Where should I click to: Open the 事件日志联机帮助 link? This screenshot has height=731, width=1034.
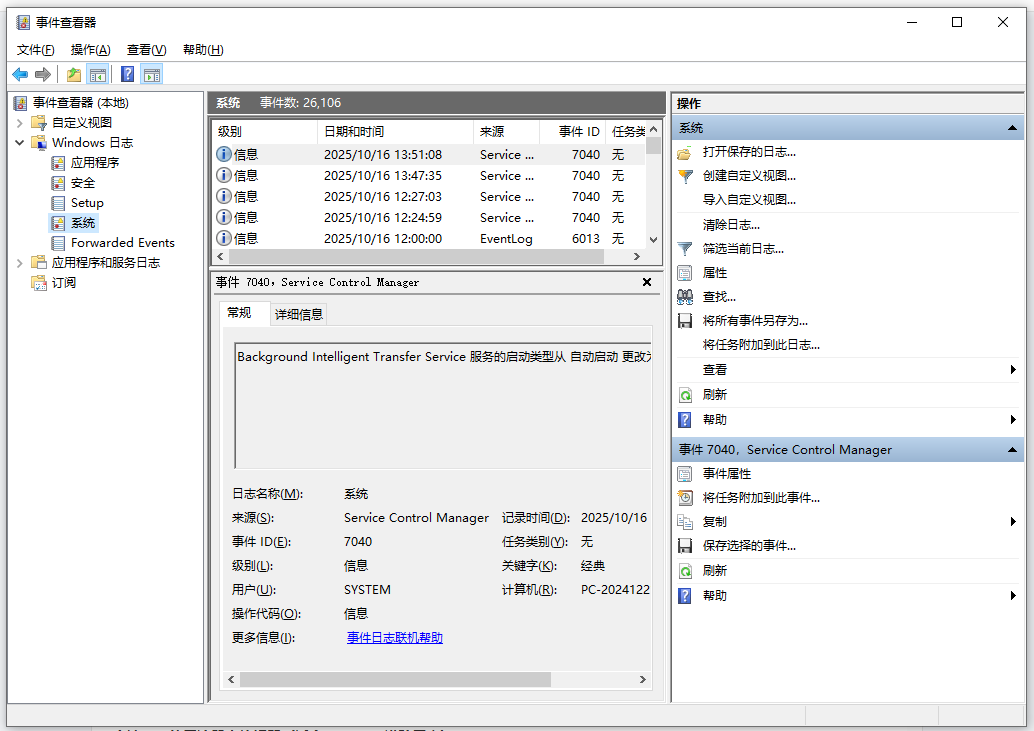(x=395, y=638)
